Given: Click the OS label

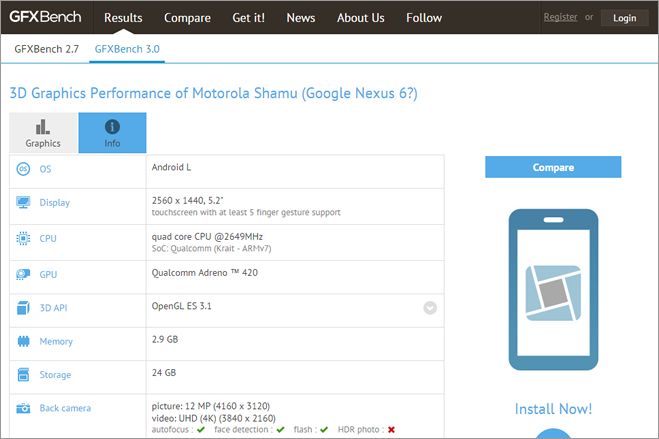Looking at the screenshot, I should click(x=45, y=169).
